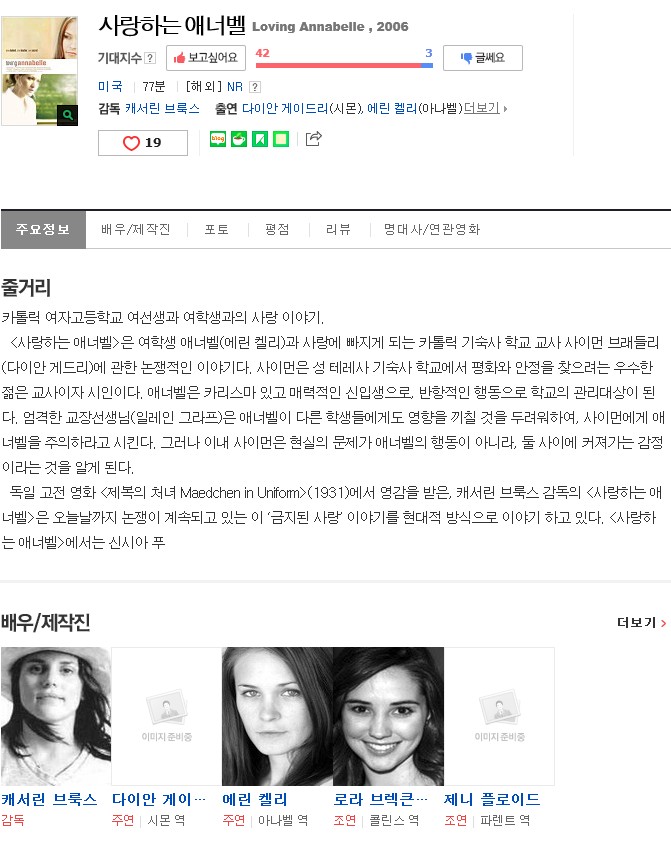Click the help icon next to NR
Viewport: 671px width, 846px height.
(255, 87)
